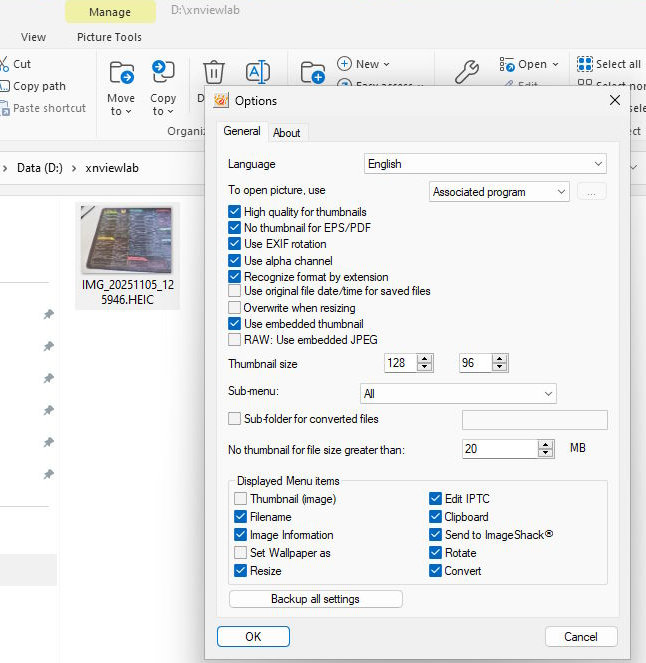Click the Copy to folder icon

coord(163,73)
